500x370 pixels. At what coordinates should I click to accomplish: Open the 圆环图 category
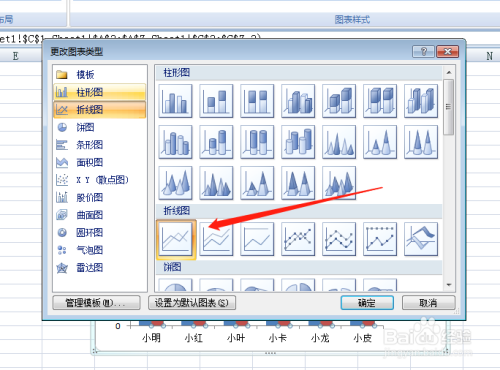coord(100,232)
